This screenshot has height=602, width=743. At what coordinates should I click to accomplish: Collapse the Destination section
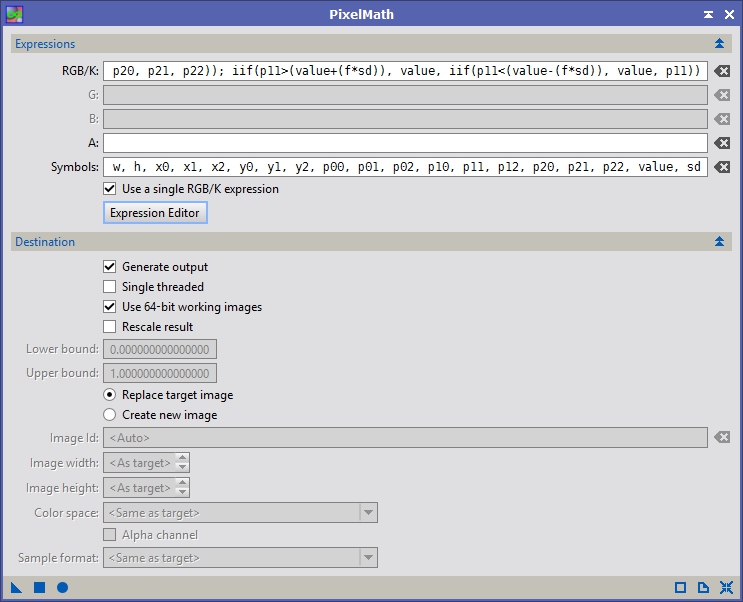click(x=719, y=242)
